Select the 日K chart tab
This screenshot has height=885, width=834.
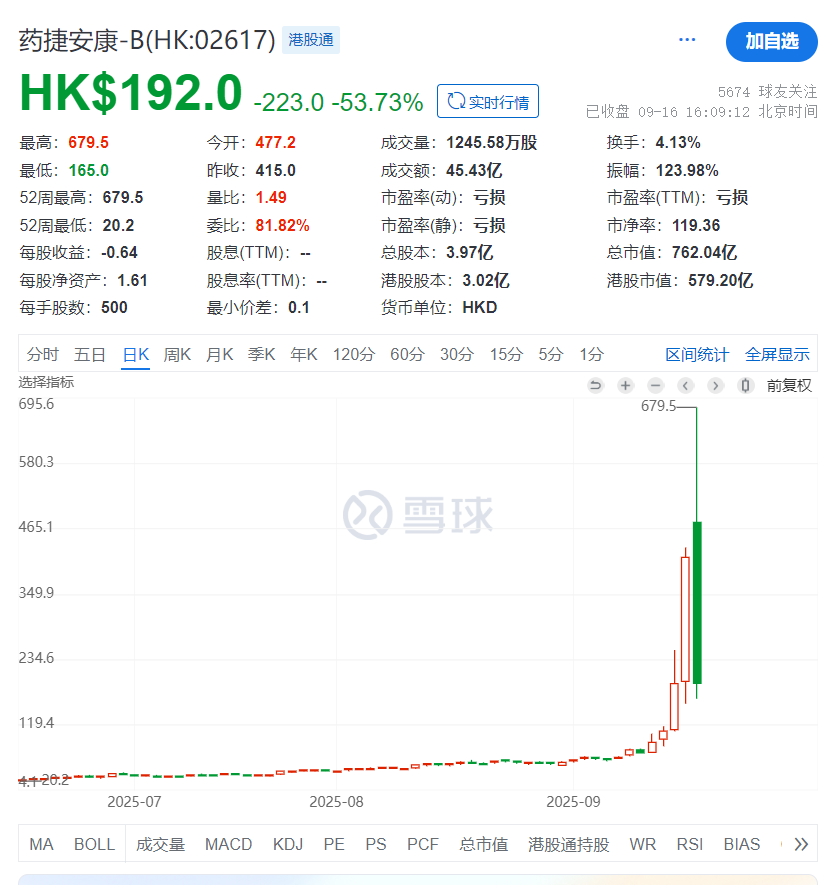click(x=136, y=354)
